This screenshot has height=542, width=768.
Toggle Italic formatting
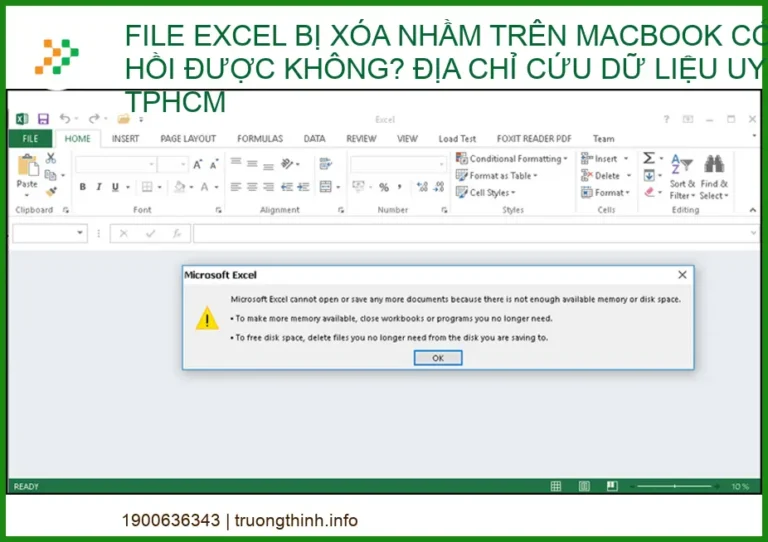tap(99, 187)
